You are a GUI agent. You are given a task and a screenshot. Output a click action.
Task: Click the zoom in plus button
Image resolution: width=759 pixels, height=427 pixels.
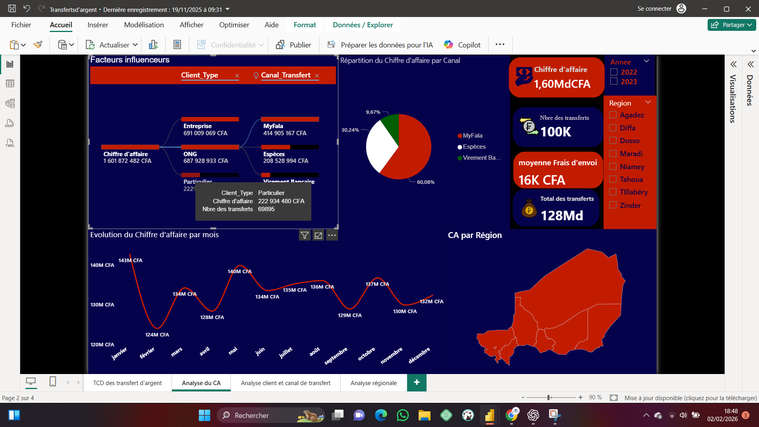click(580, 397)
